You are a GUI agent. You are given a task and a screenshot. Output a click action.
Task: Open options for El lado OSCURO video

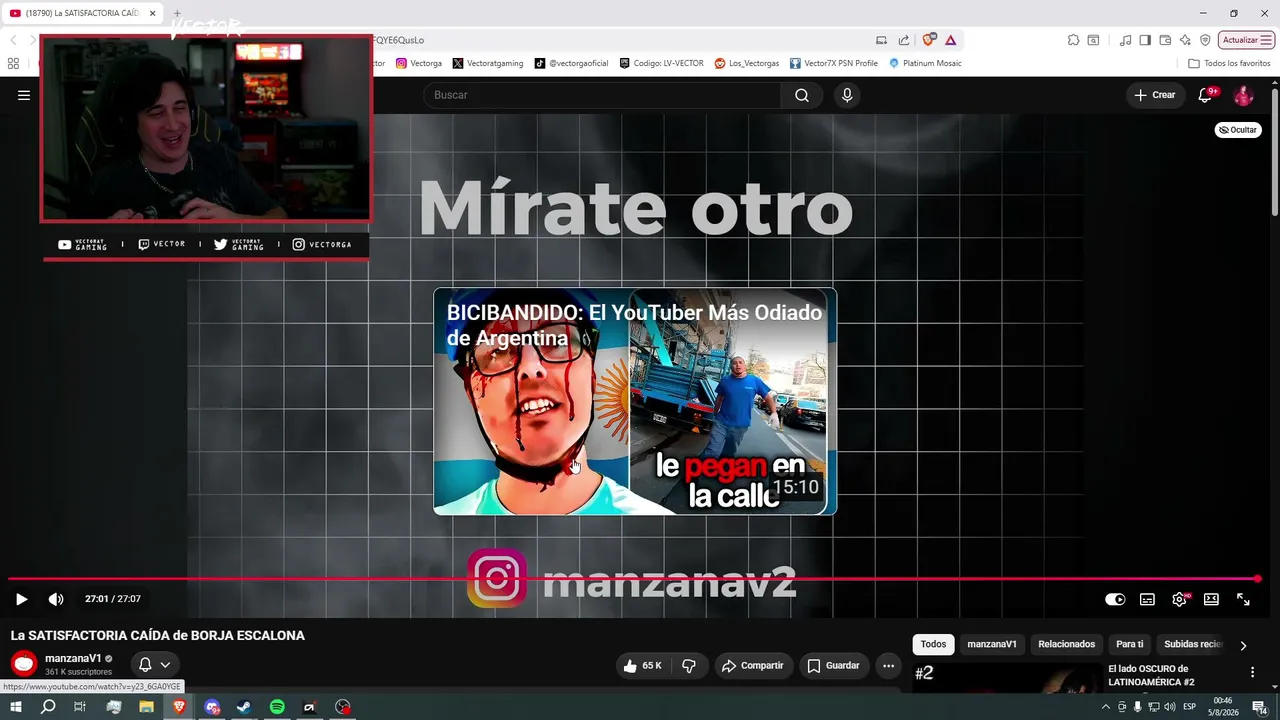(1252, 672)
